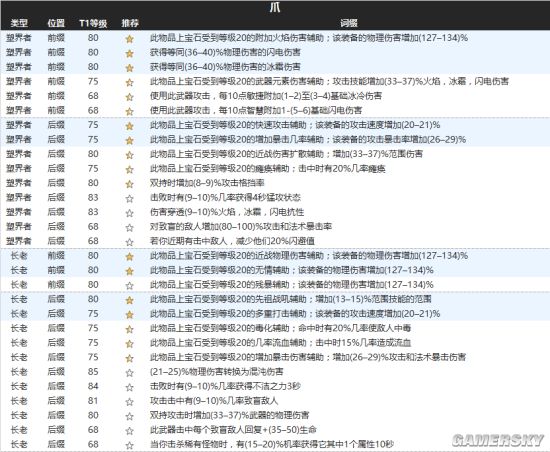Click level 81 in 致盲敌人 row
This screenshot has height=452, width=550.
coord(93,401)
